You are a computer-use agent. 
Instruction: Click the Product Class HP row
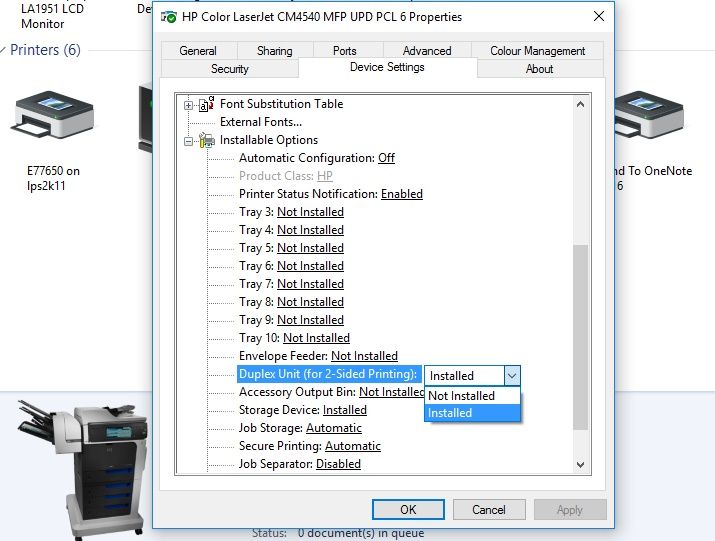(286, 176)
